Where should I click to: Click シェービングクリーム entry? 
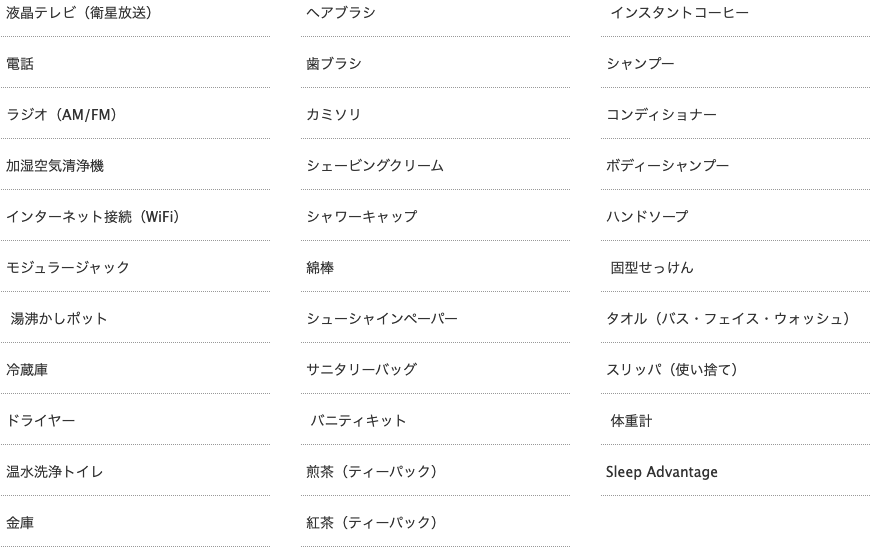(375, 166)
